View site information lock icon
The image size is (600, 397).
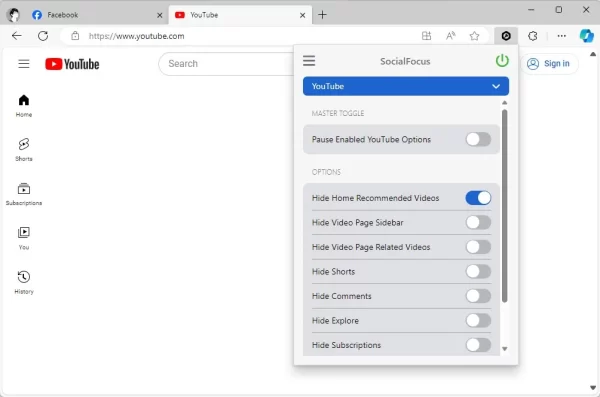pyautogui.click(x=75, y=36)
